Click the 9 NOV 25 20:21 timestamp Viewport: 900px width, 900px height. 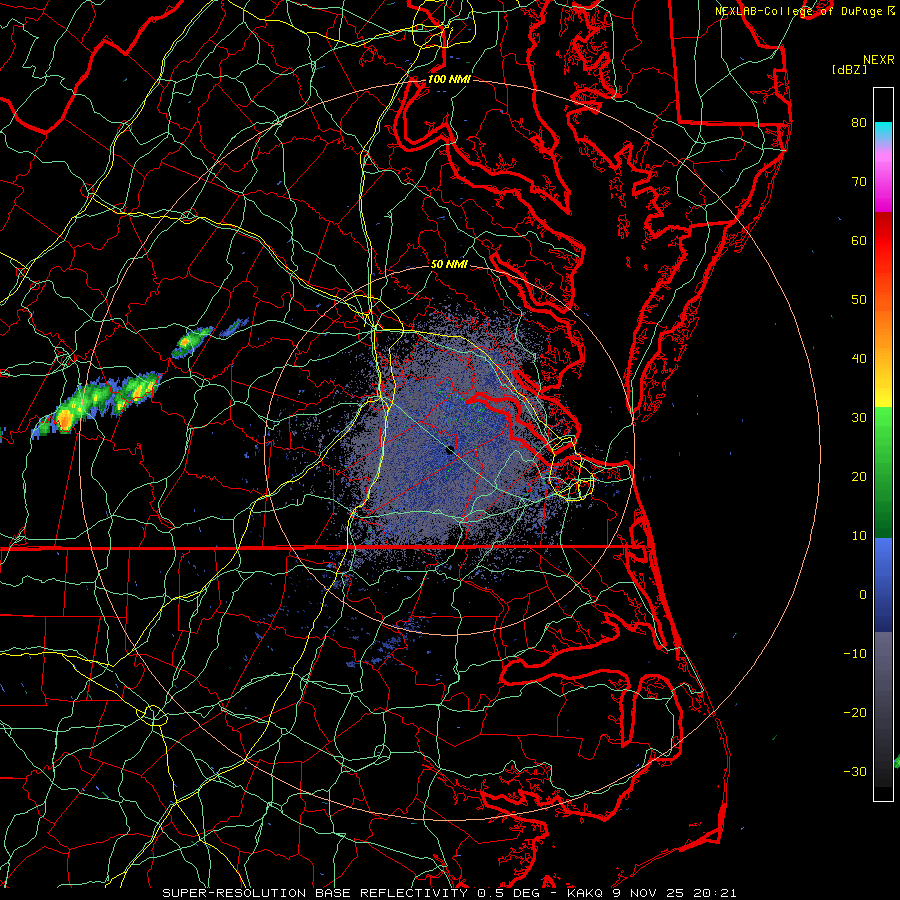[673, 893]
